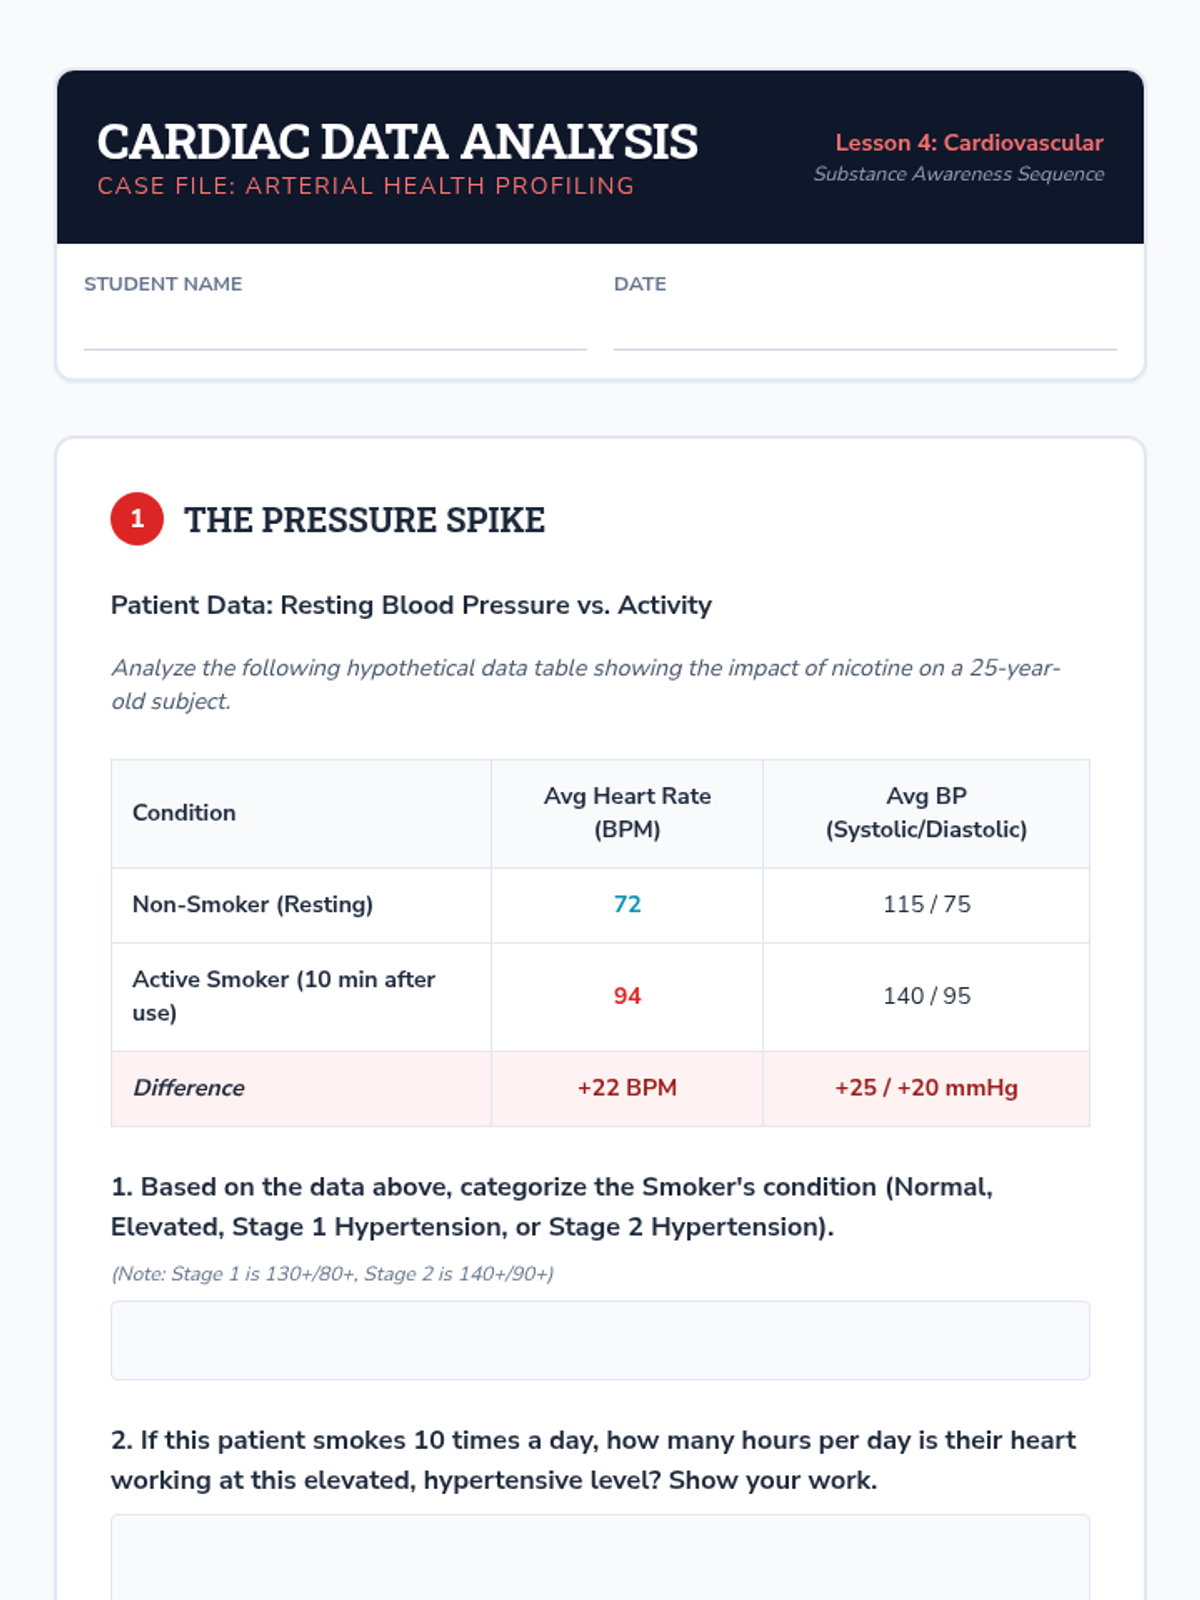Click the Substance Awareness Sequence subtitle
The width and height of the screenshot is (1200, 1600).
tap(958, 174)
